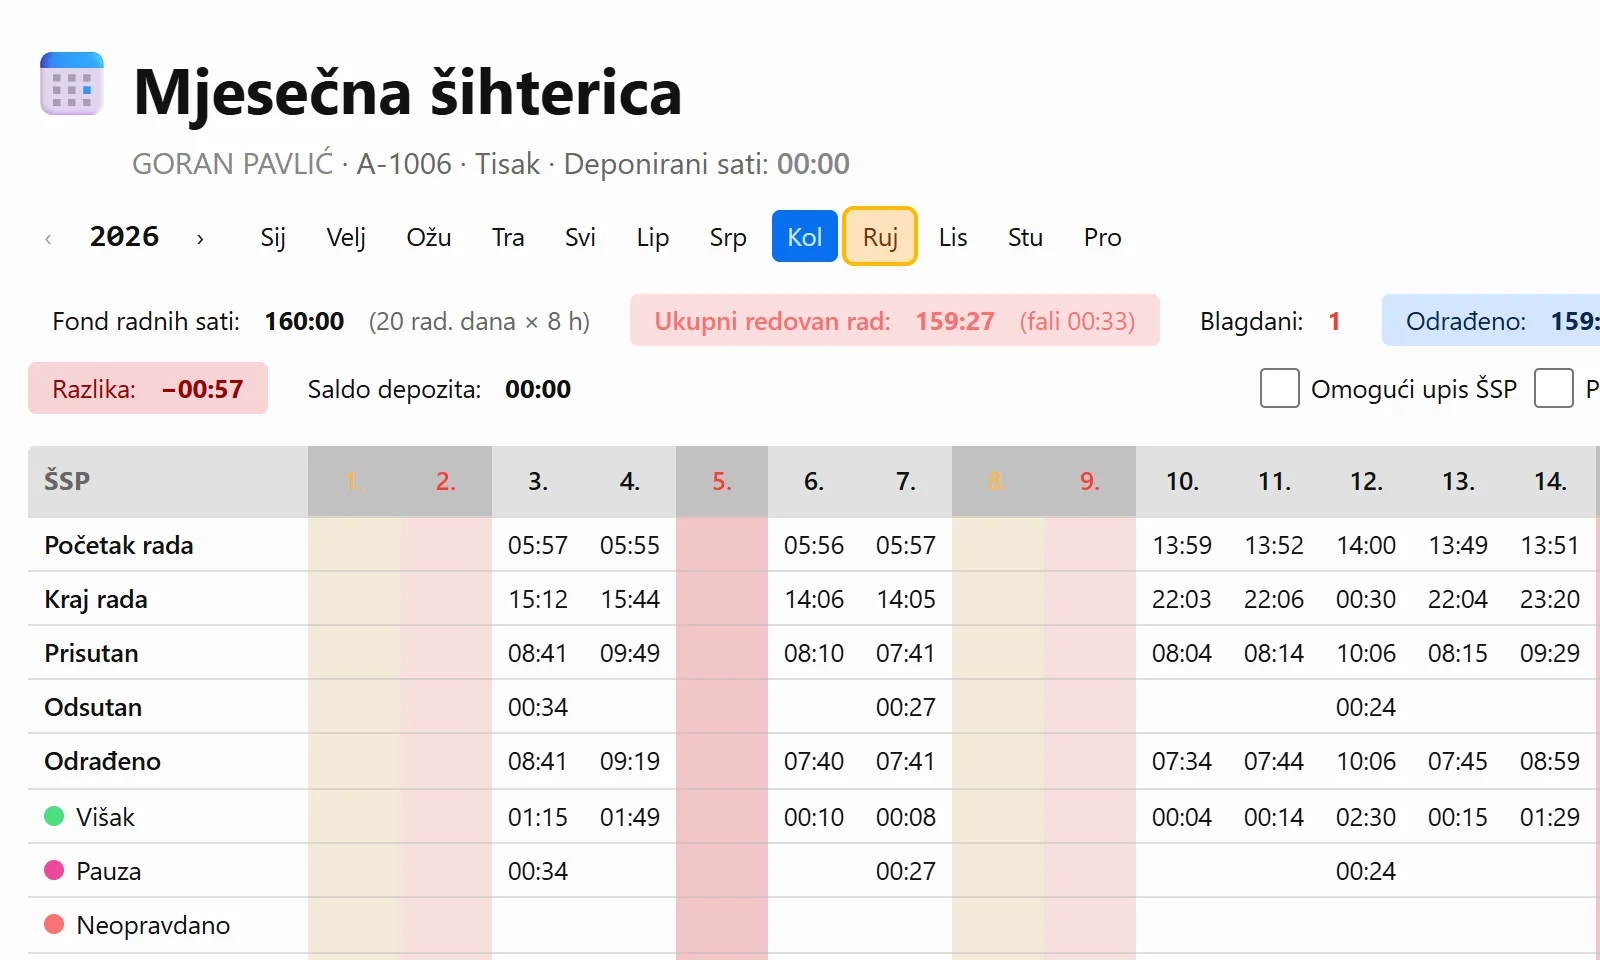Click Odsutan cell 00:27 for day 7
The width and height of the screenshot is (1600, 960).
(906, 707)
